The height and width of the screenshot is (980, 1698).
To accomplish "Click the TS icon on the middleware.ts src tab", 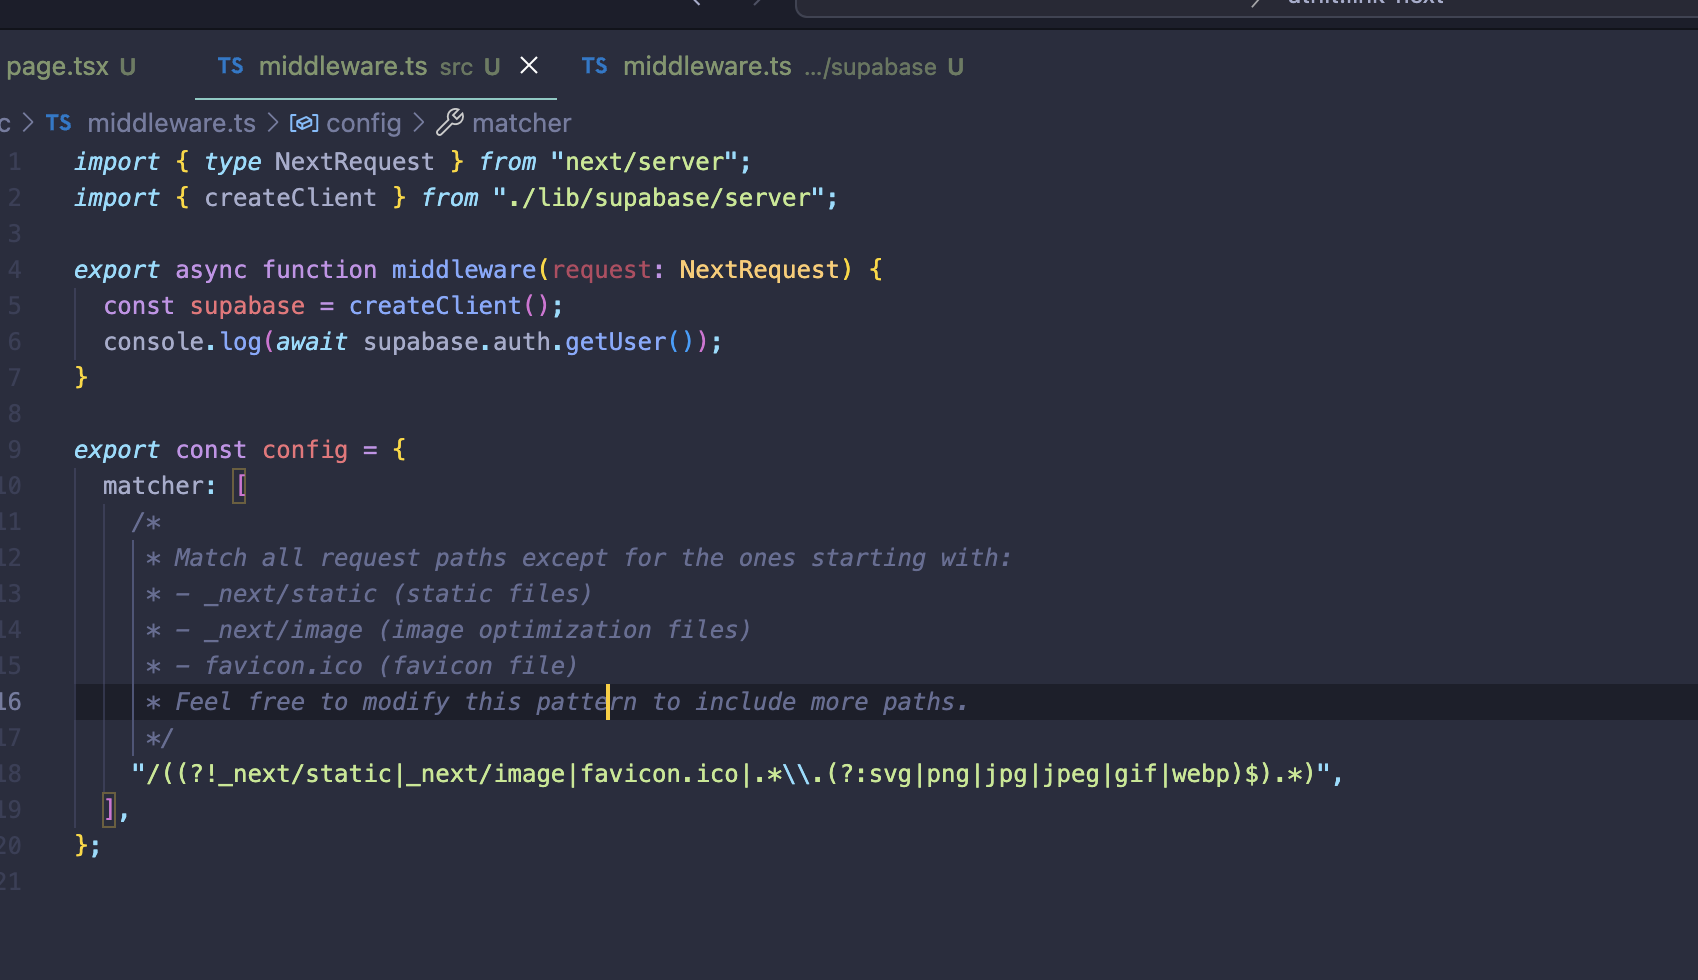I will coord(230,66).
